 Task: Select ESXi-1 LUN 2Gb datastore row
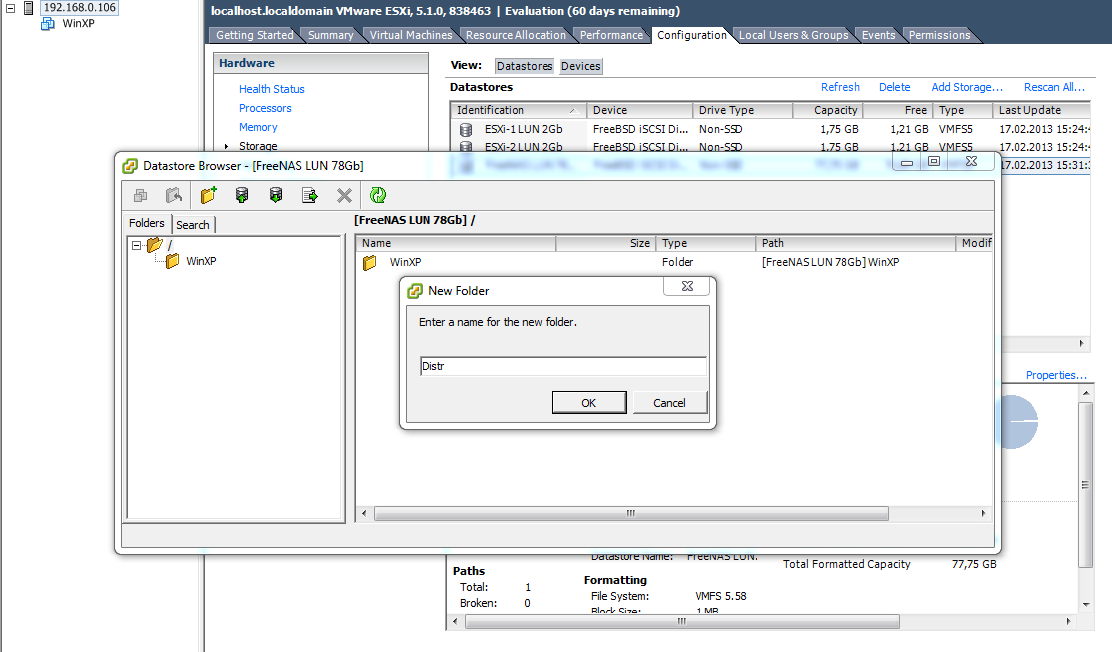pyautogui.click(x=770, y=129)
